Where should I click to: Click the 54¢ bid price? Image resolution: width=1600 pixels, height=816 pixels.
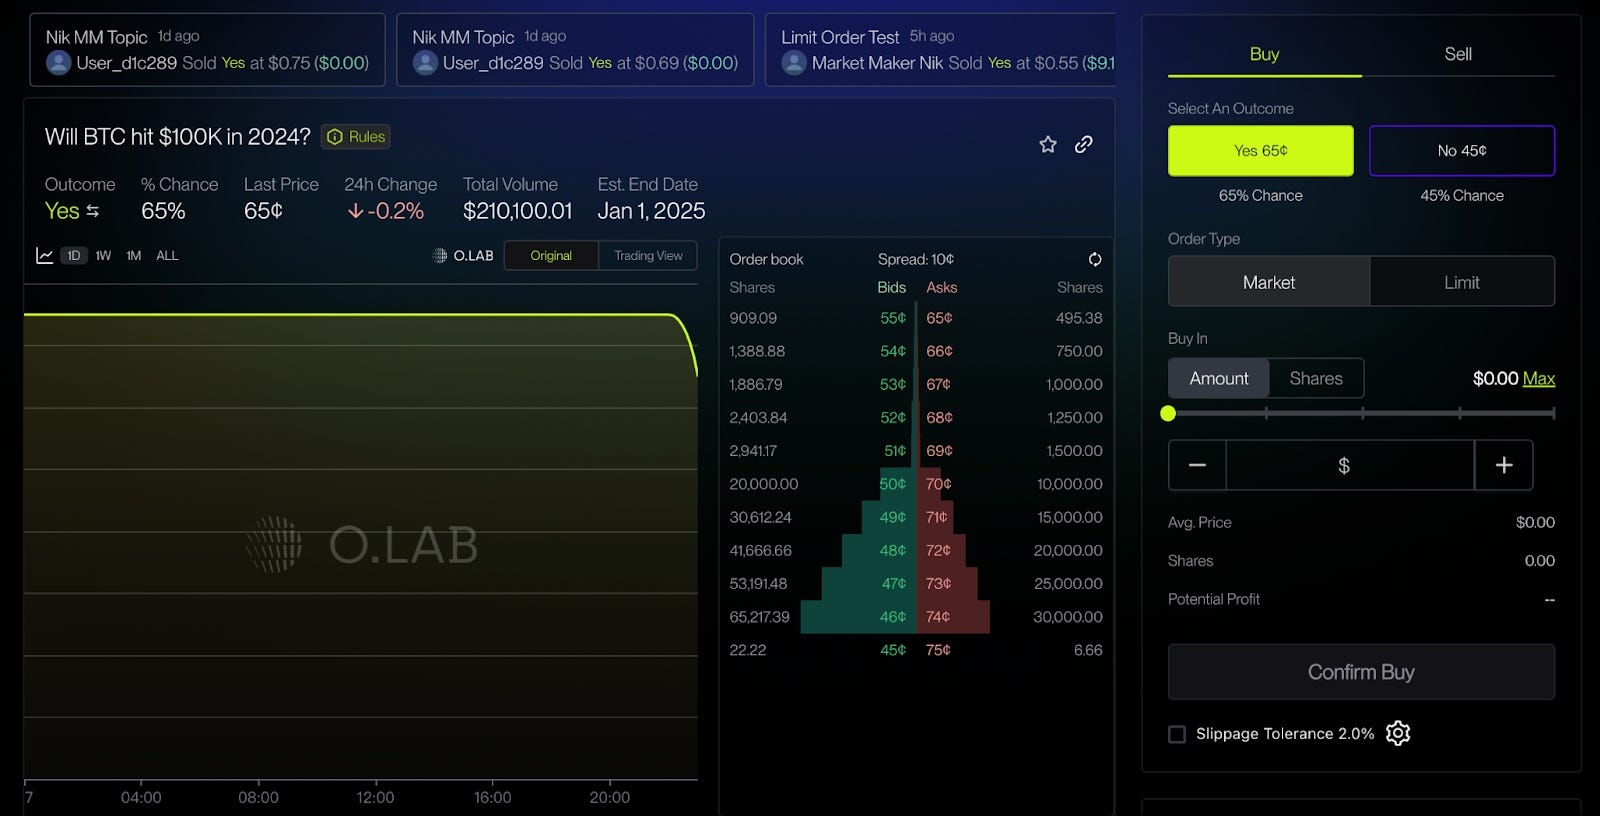pos(893,351)
